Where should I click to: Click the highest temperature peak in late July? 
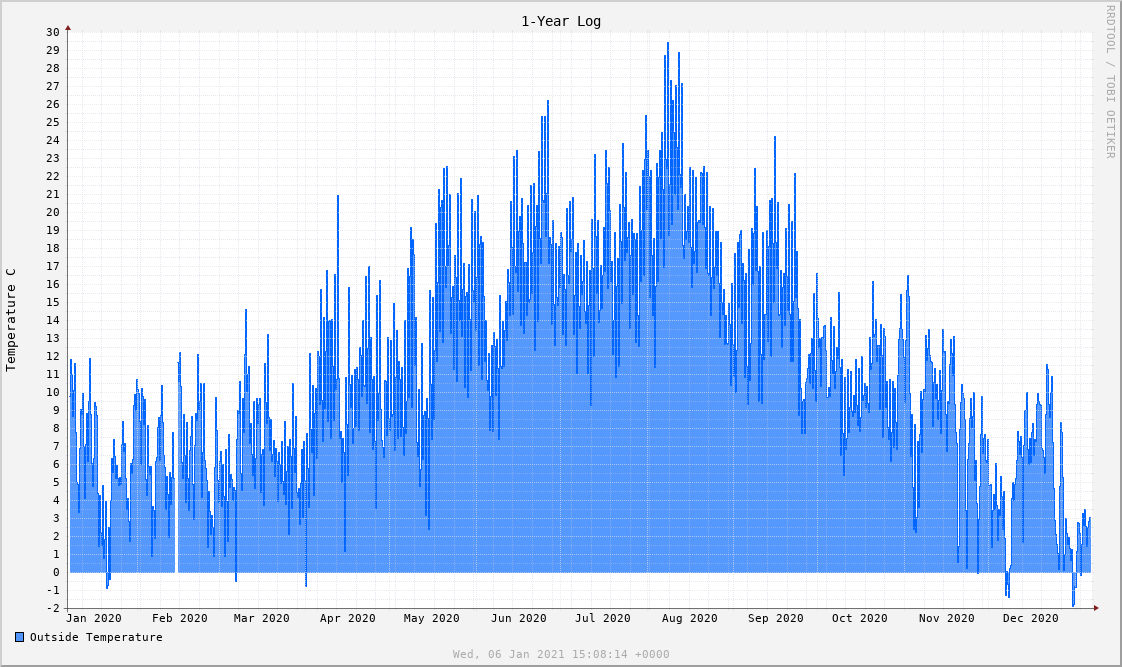tap(668, 45)
